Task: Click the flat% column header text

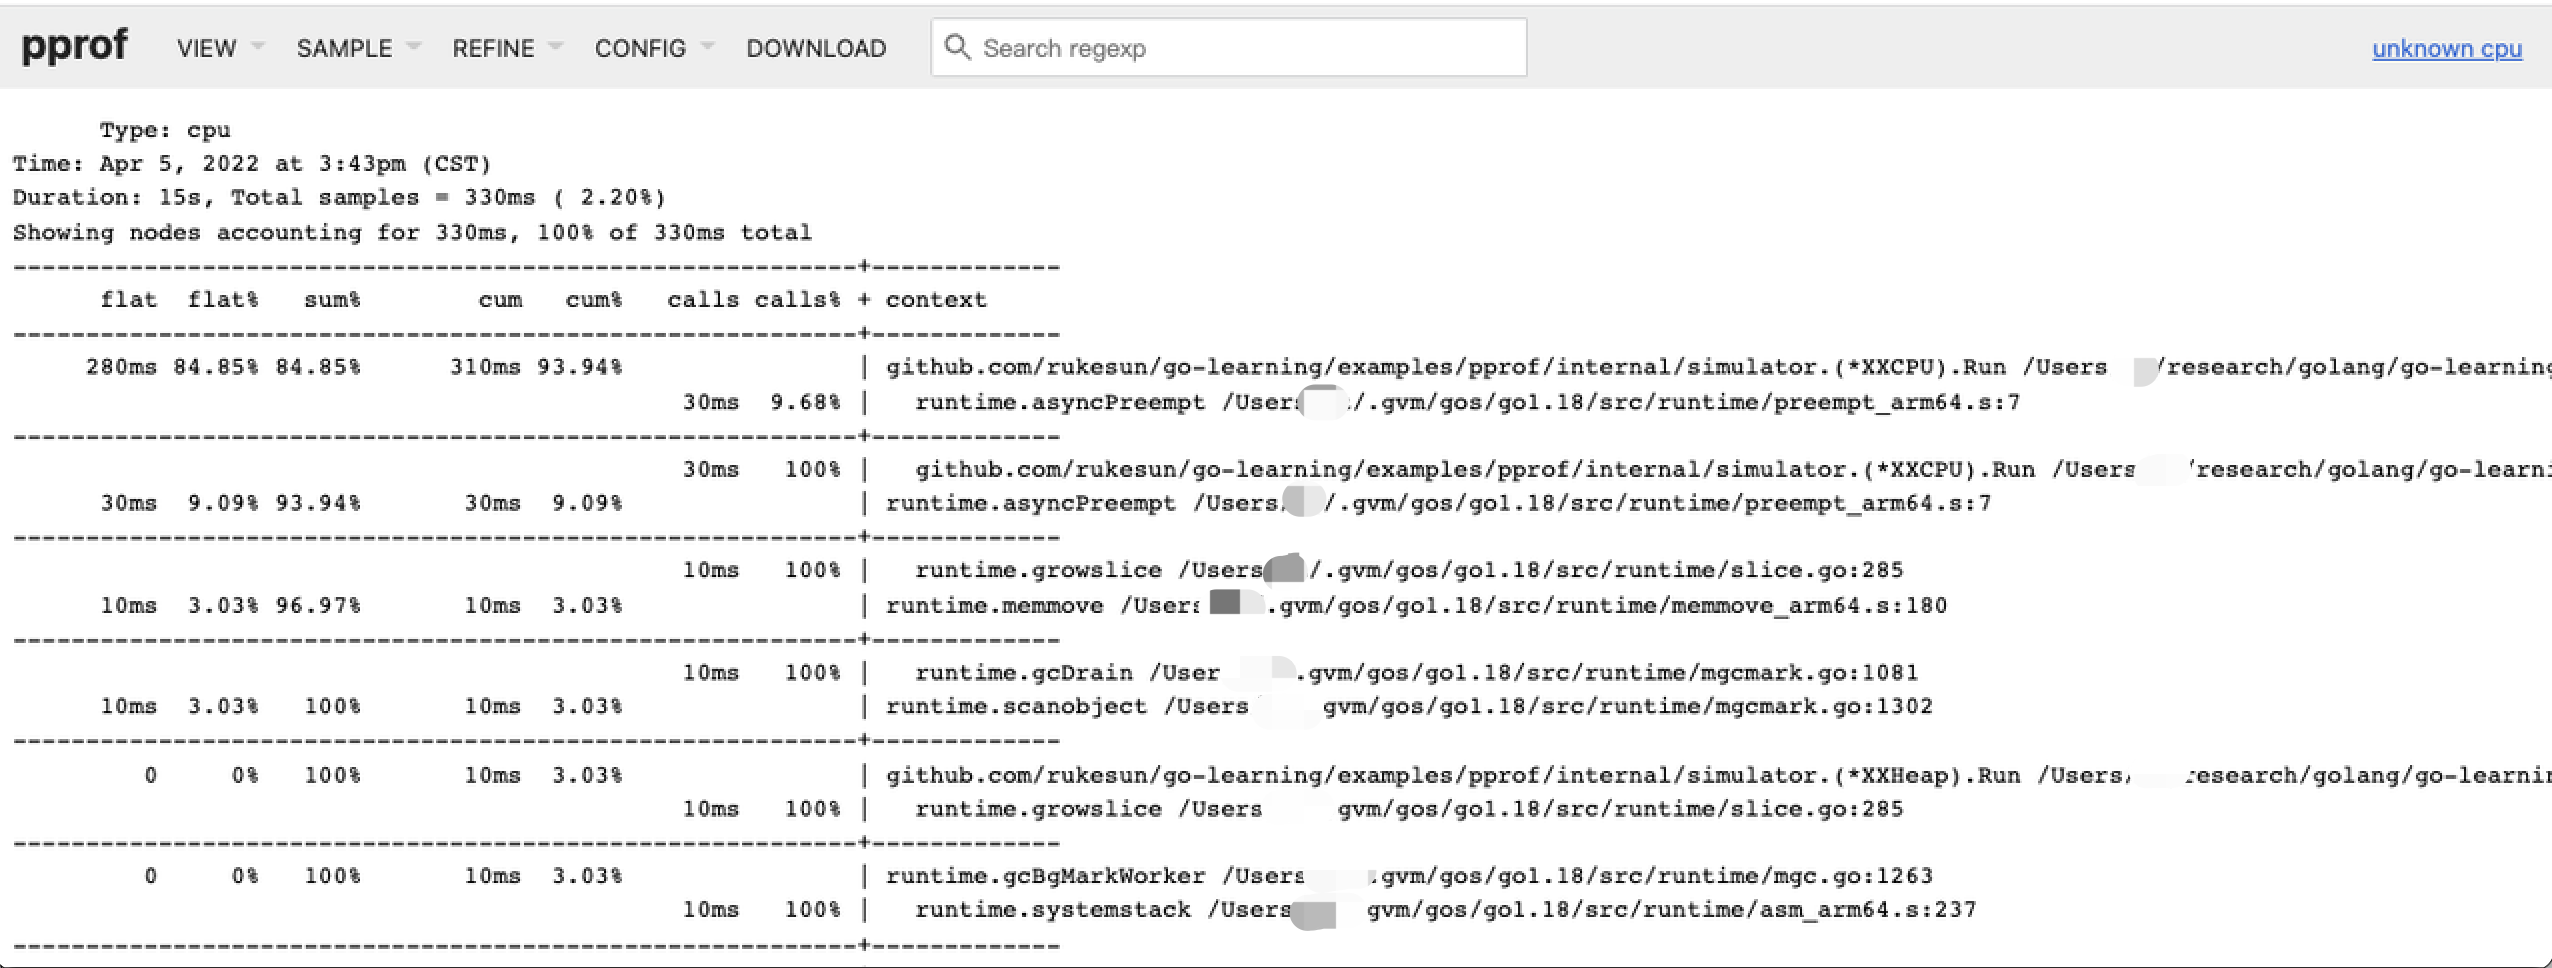Action: pos(223,300)
